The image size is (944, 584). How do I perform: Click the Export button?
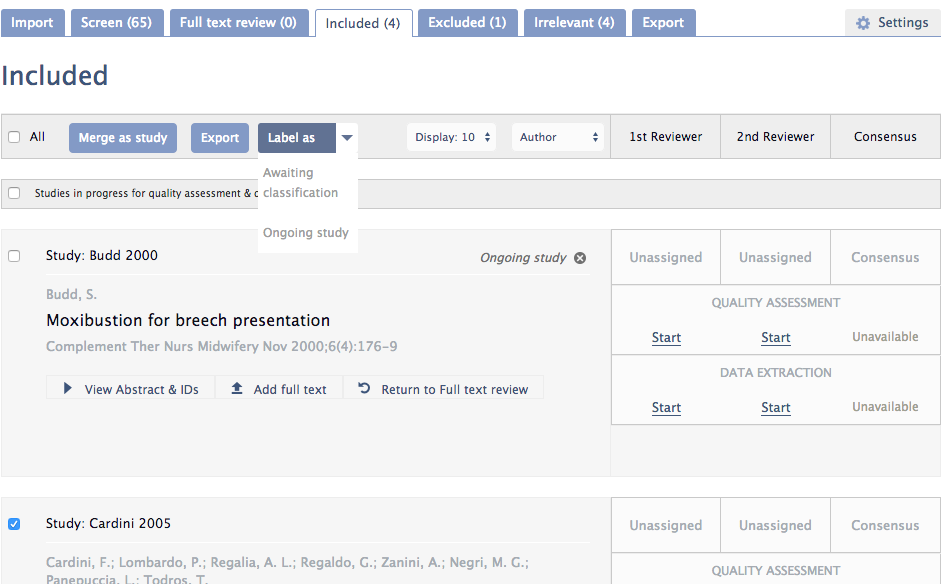pos(219,136)
